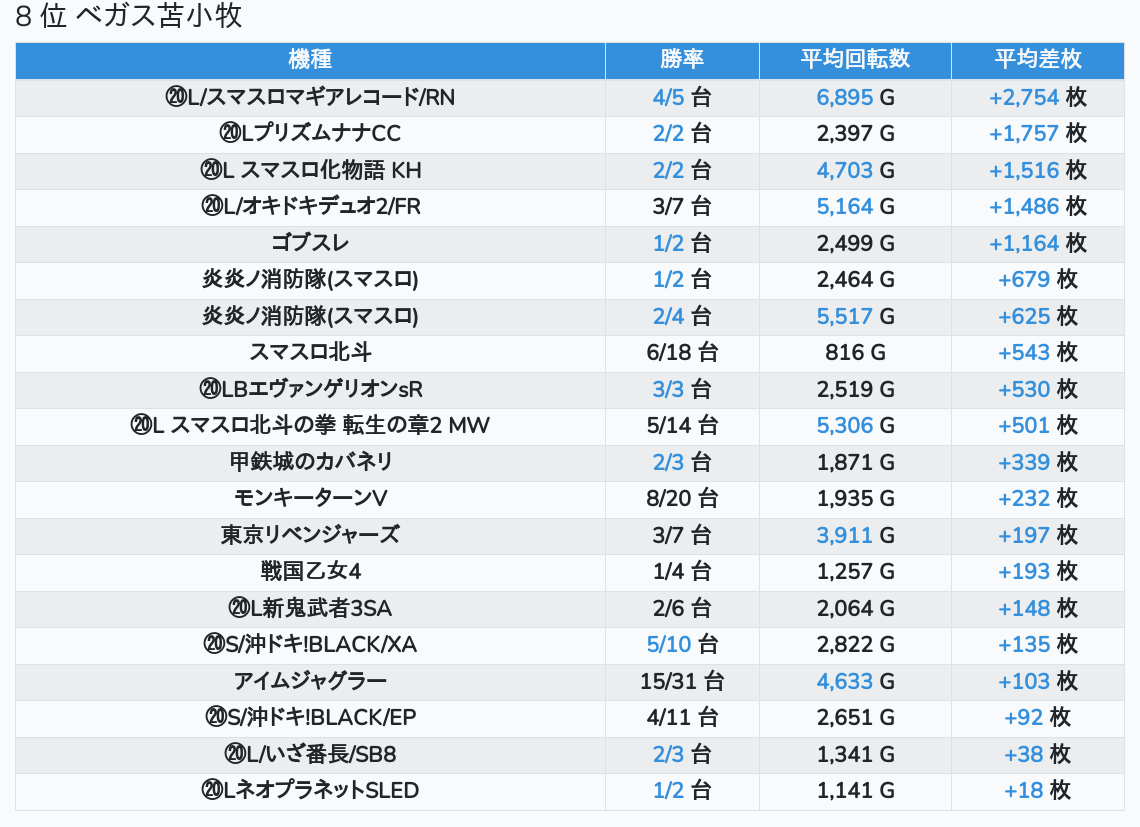Click the スマスロマギアレコード machine name
The width and height of the screenshot is (1140, 827).
(310, 97)
